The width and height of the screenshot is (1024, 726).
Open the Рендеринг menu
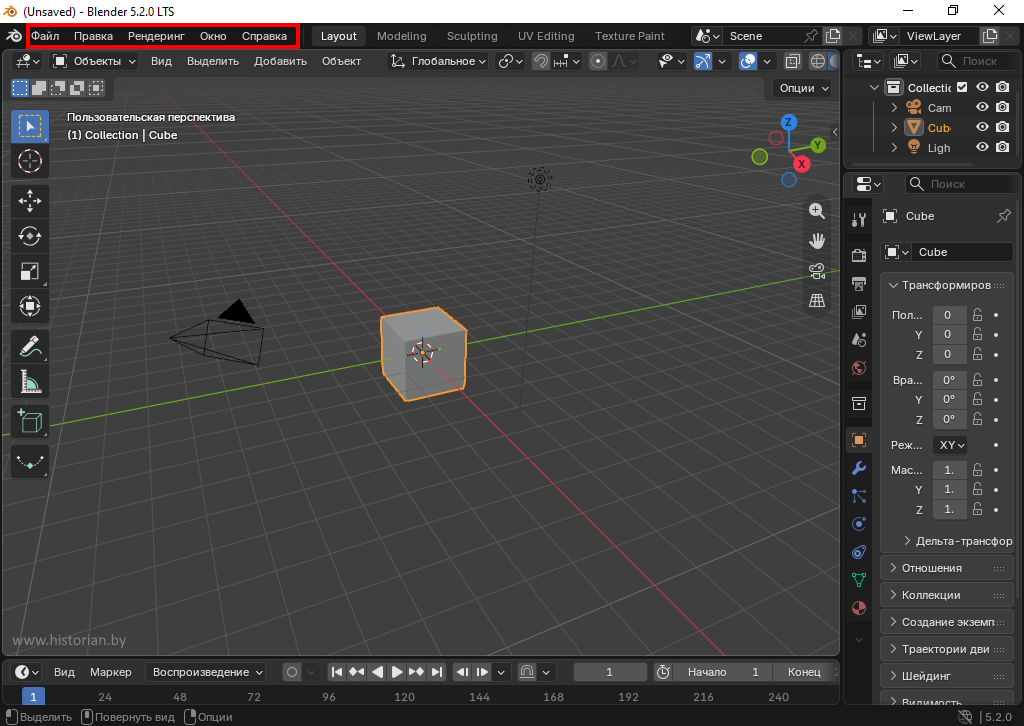point(156,36)
